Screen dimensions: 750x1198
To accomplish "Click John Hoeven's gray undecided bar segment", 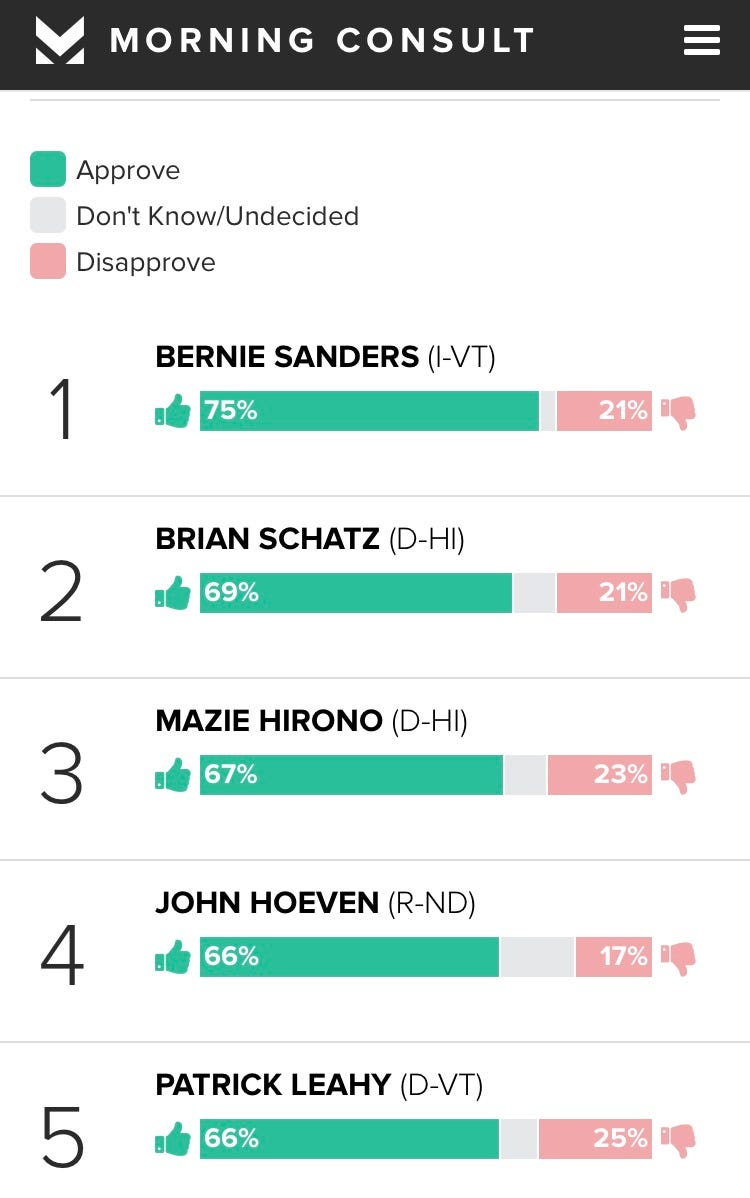I will [x=537, y=957].
